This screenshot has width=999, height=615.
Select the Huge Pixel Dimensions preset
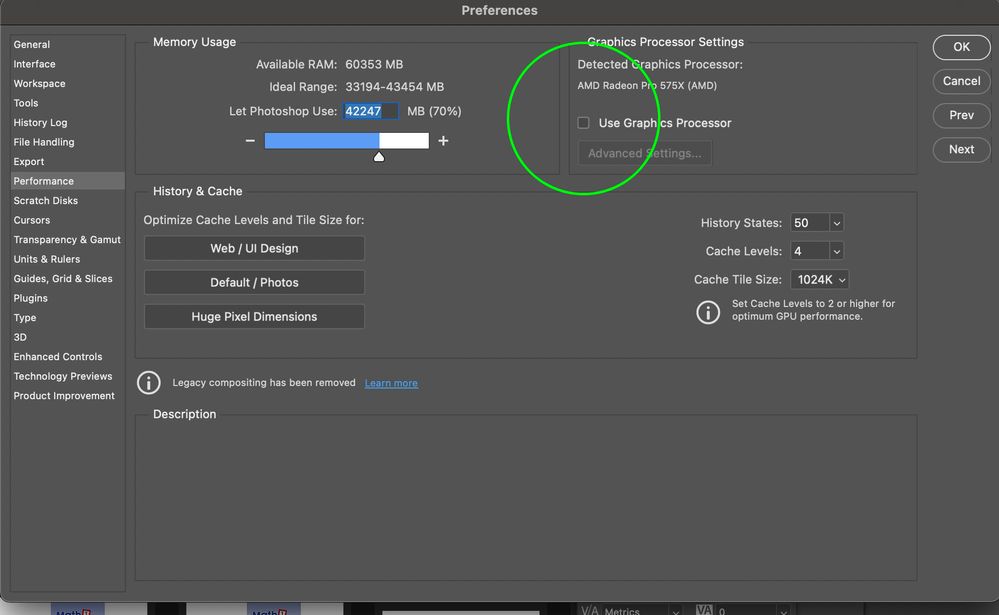pos(254,317)
